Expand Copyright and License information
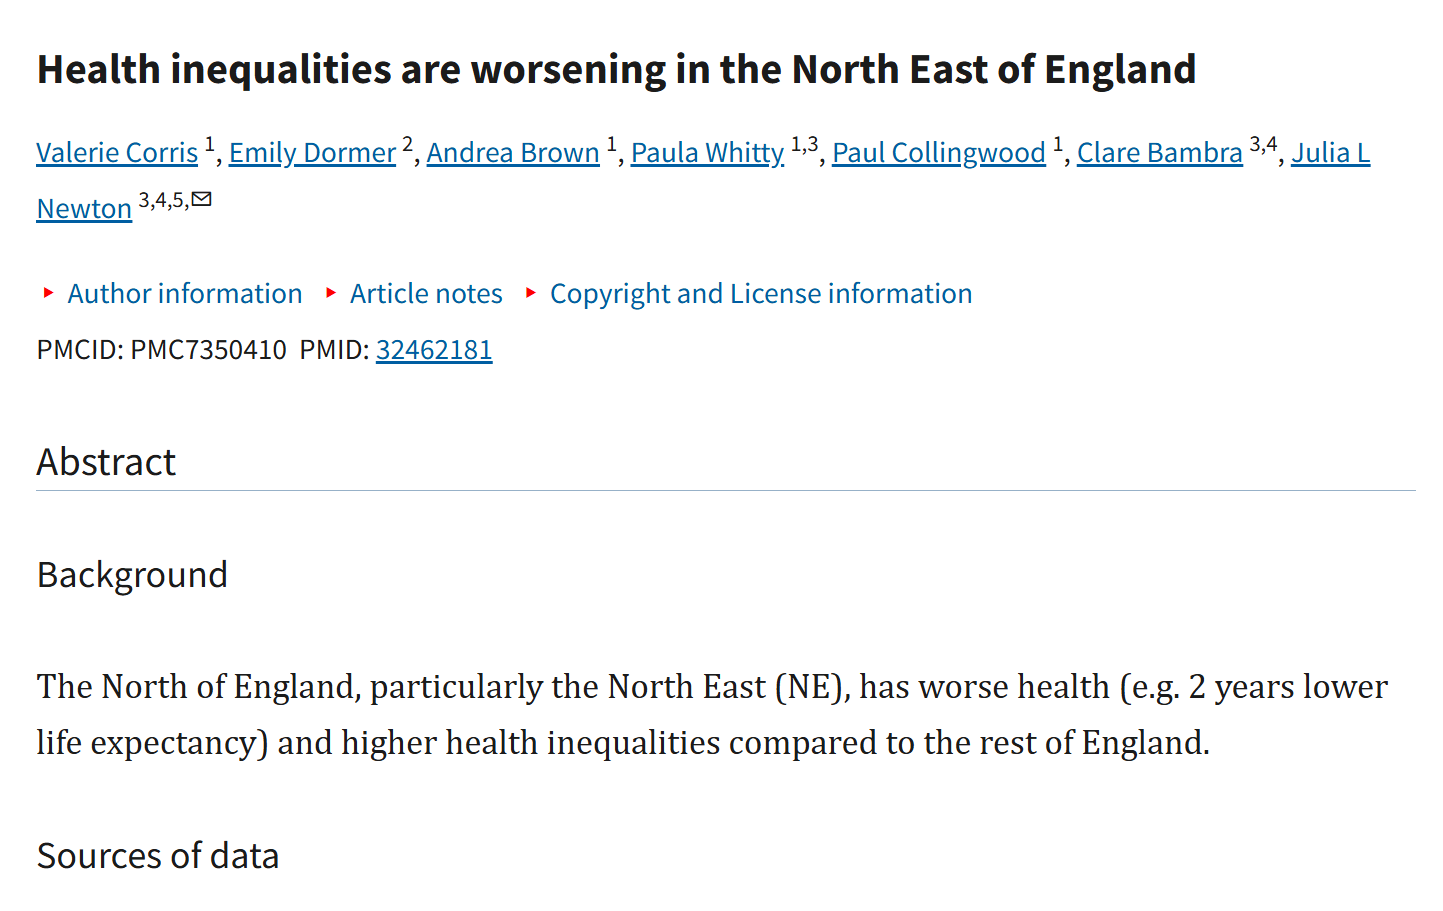Viewport: 1443px width, 911px height. (749, 293)
